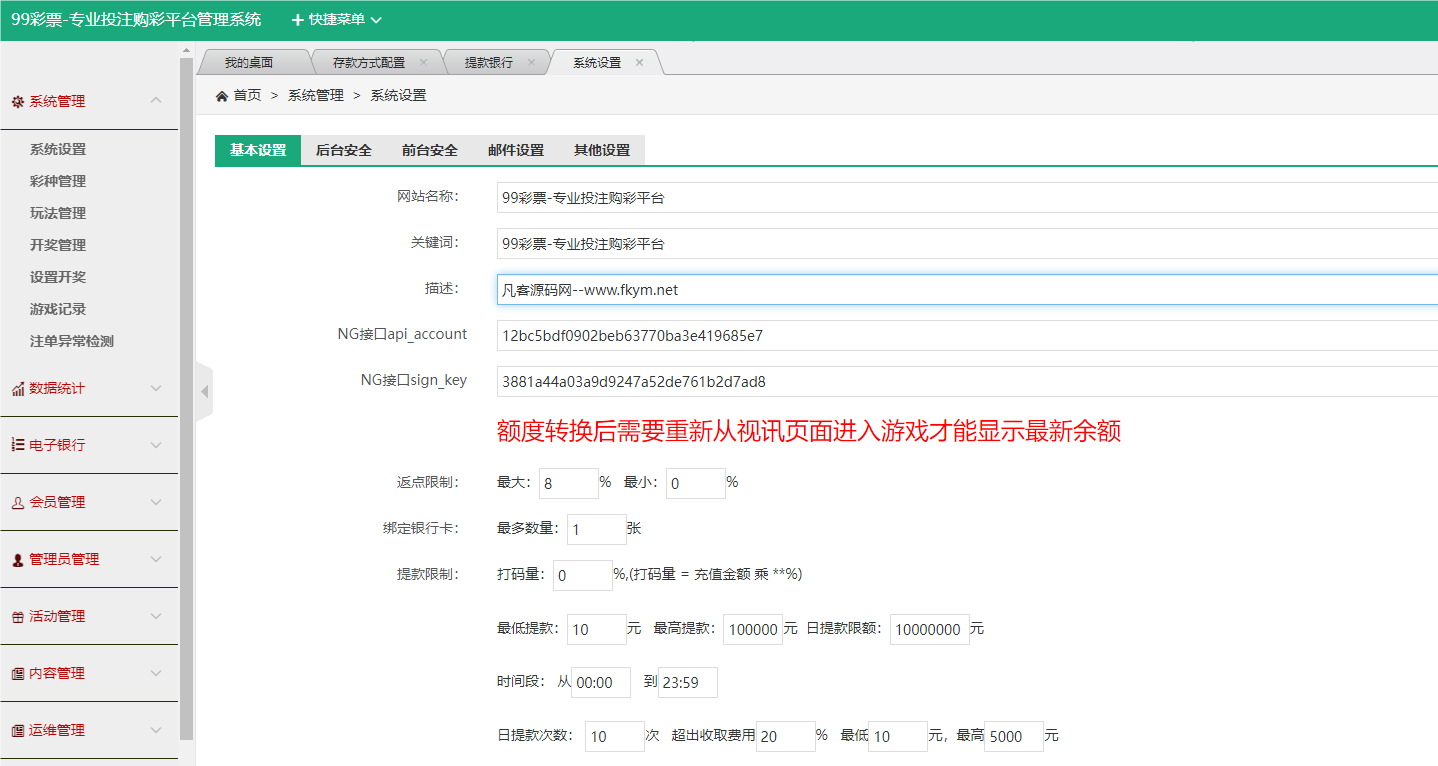Click the plus icon beside 快捷菜单

[297, 20]
